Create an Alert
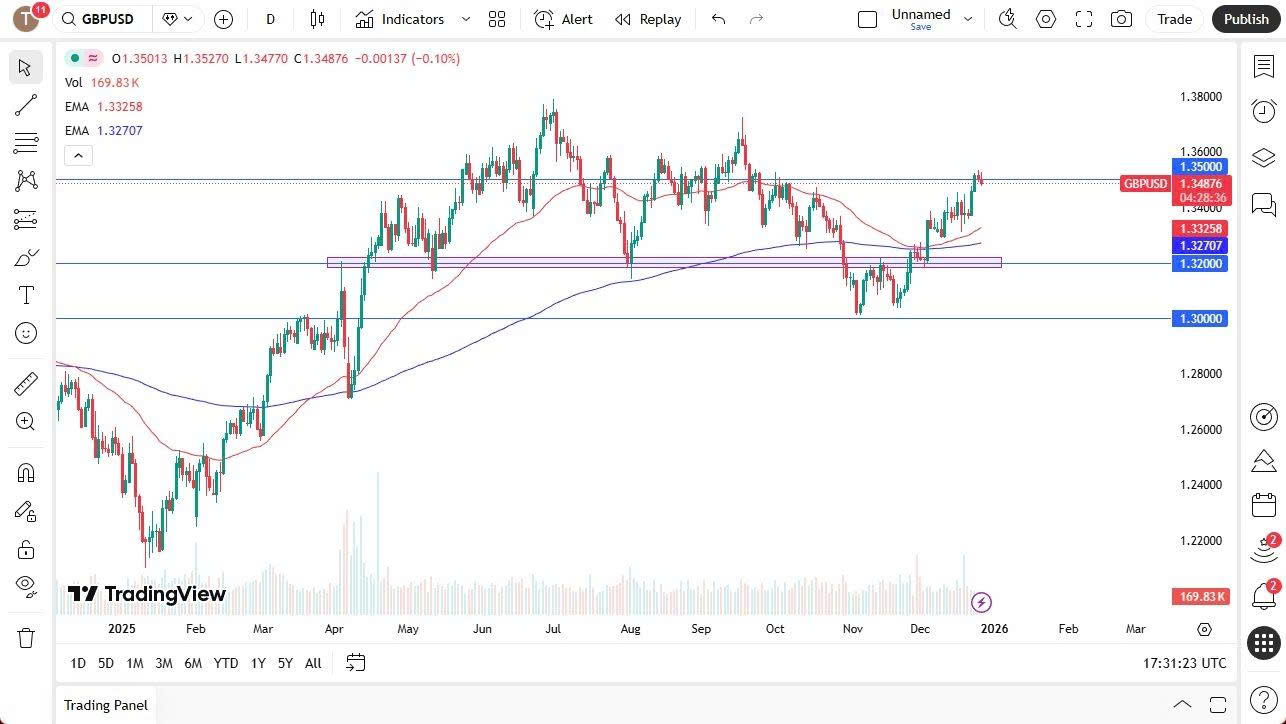The image size is (1286, 724). (563, 19)
